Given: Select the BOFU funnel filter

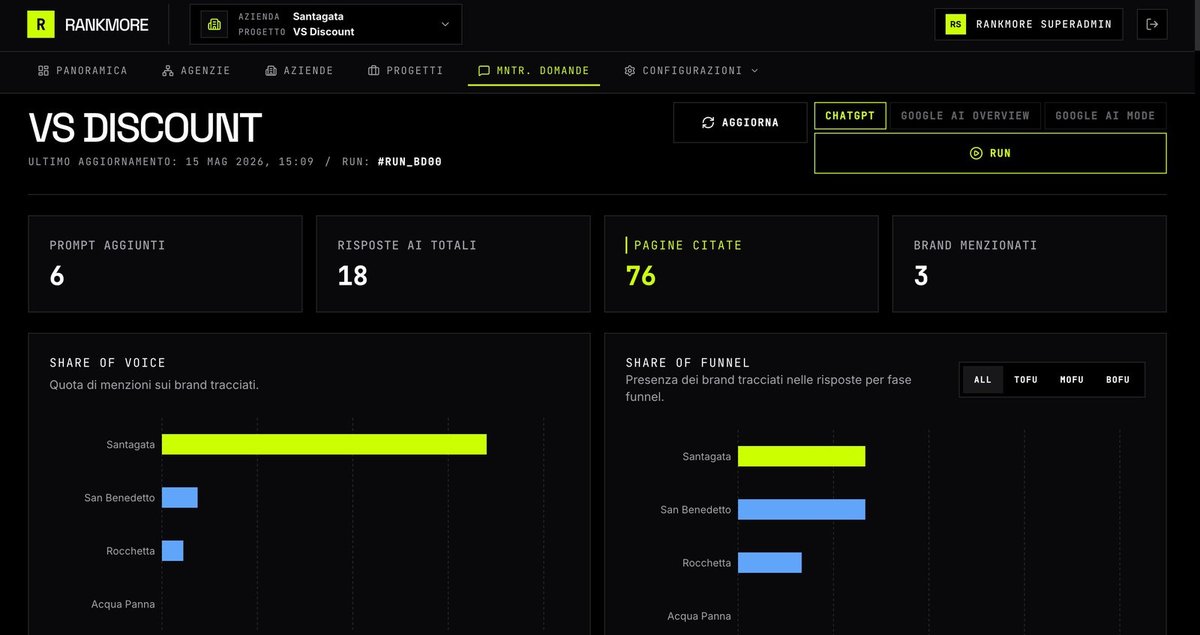Looking at the screenshot, I should (1118, 380).
